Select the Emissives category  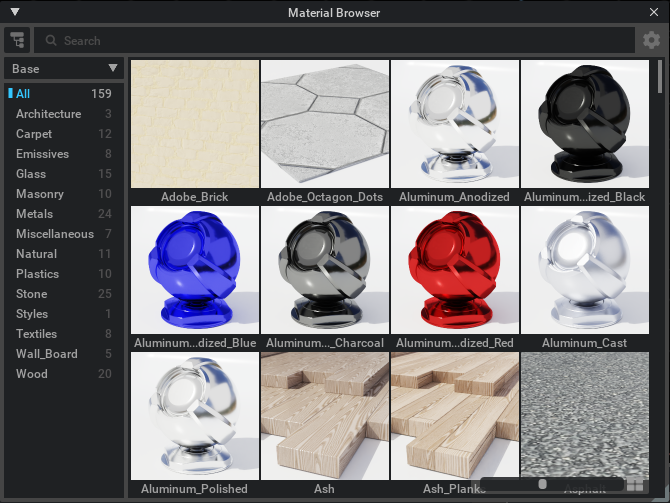point(42,154)
